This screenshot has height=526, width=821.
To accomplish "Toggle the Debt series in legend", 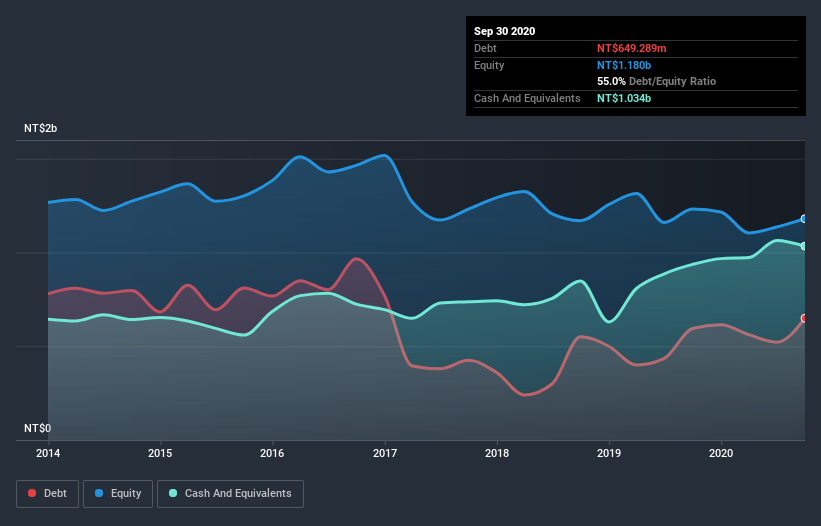I will click(x=47, y=494).
